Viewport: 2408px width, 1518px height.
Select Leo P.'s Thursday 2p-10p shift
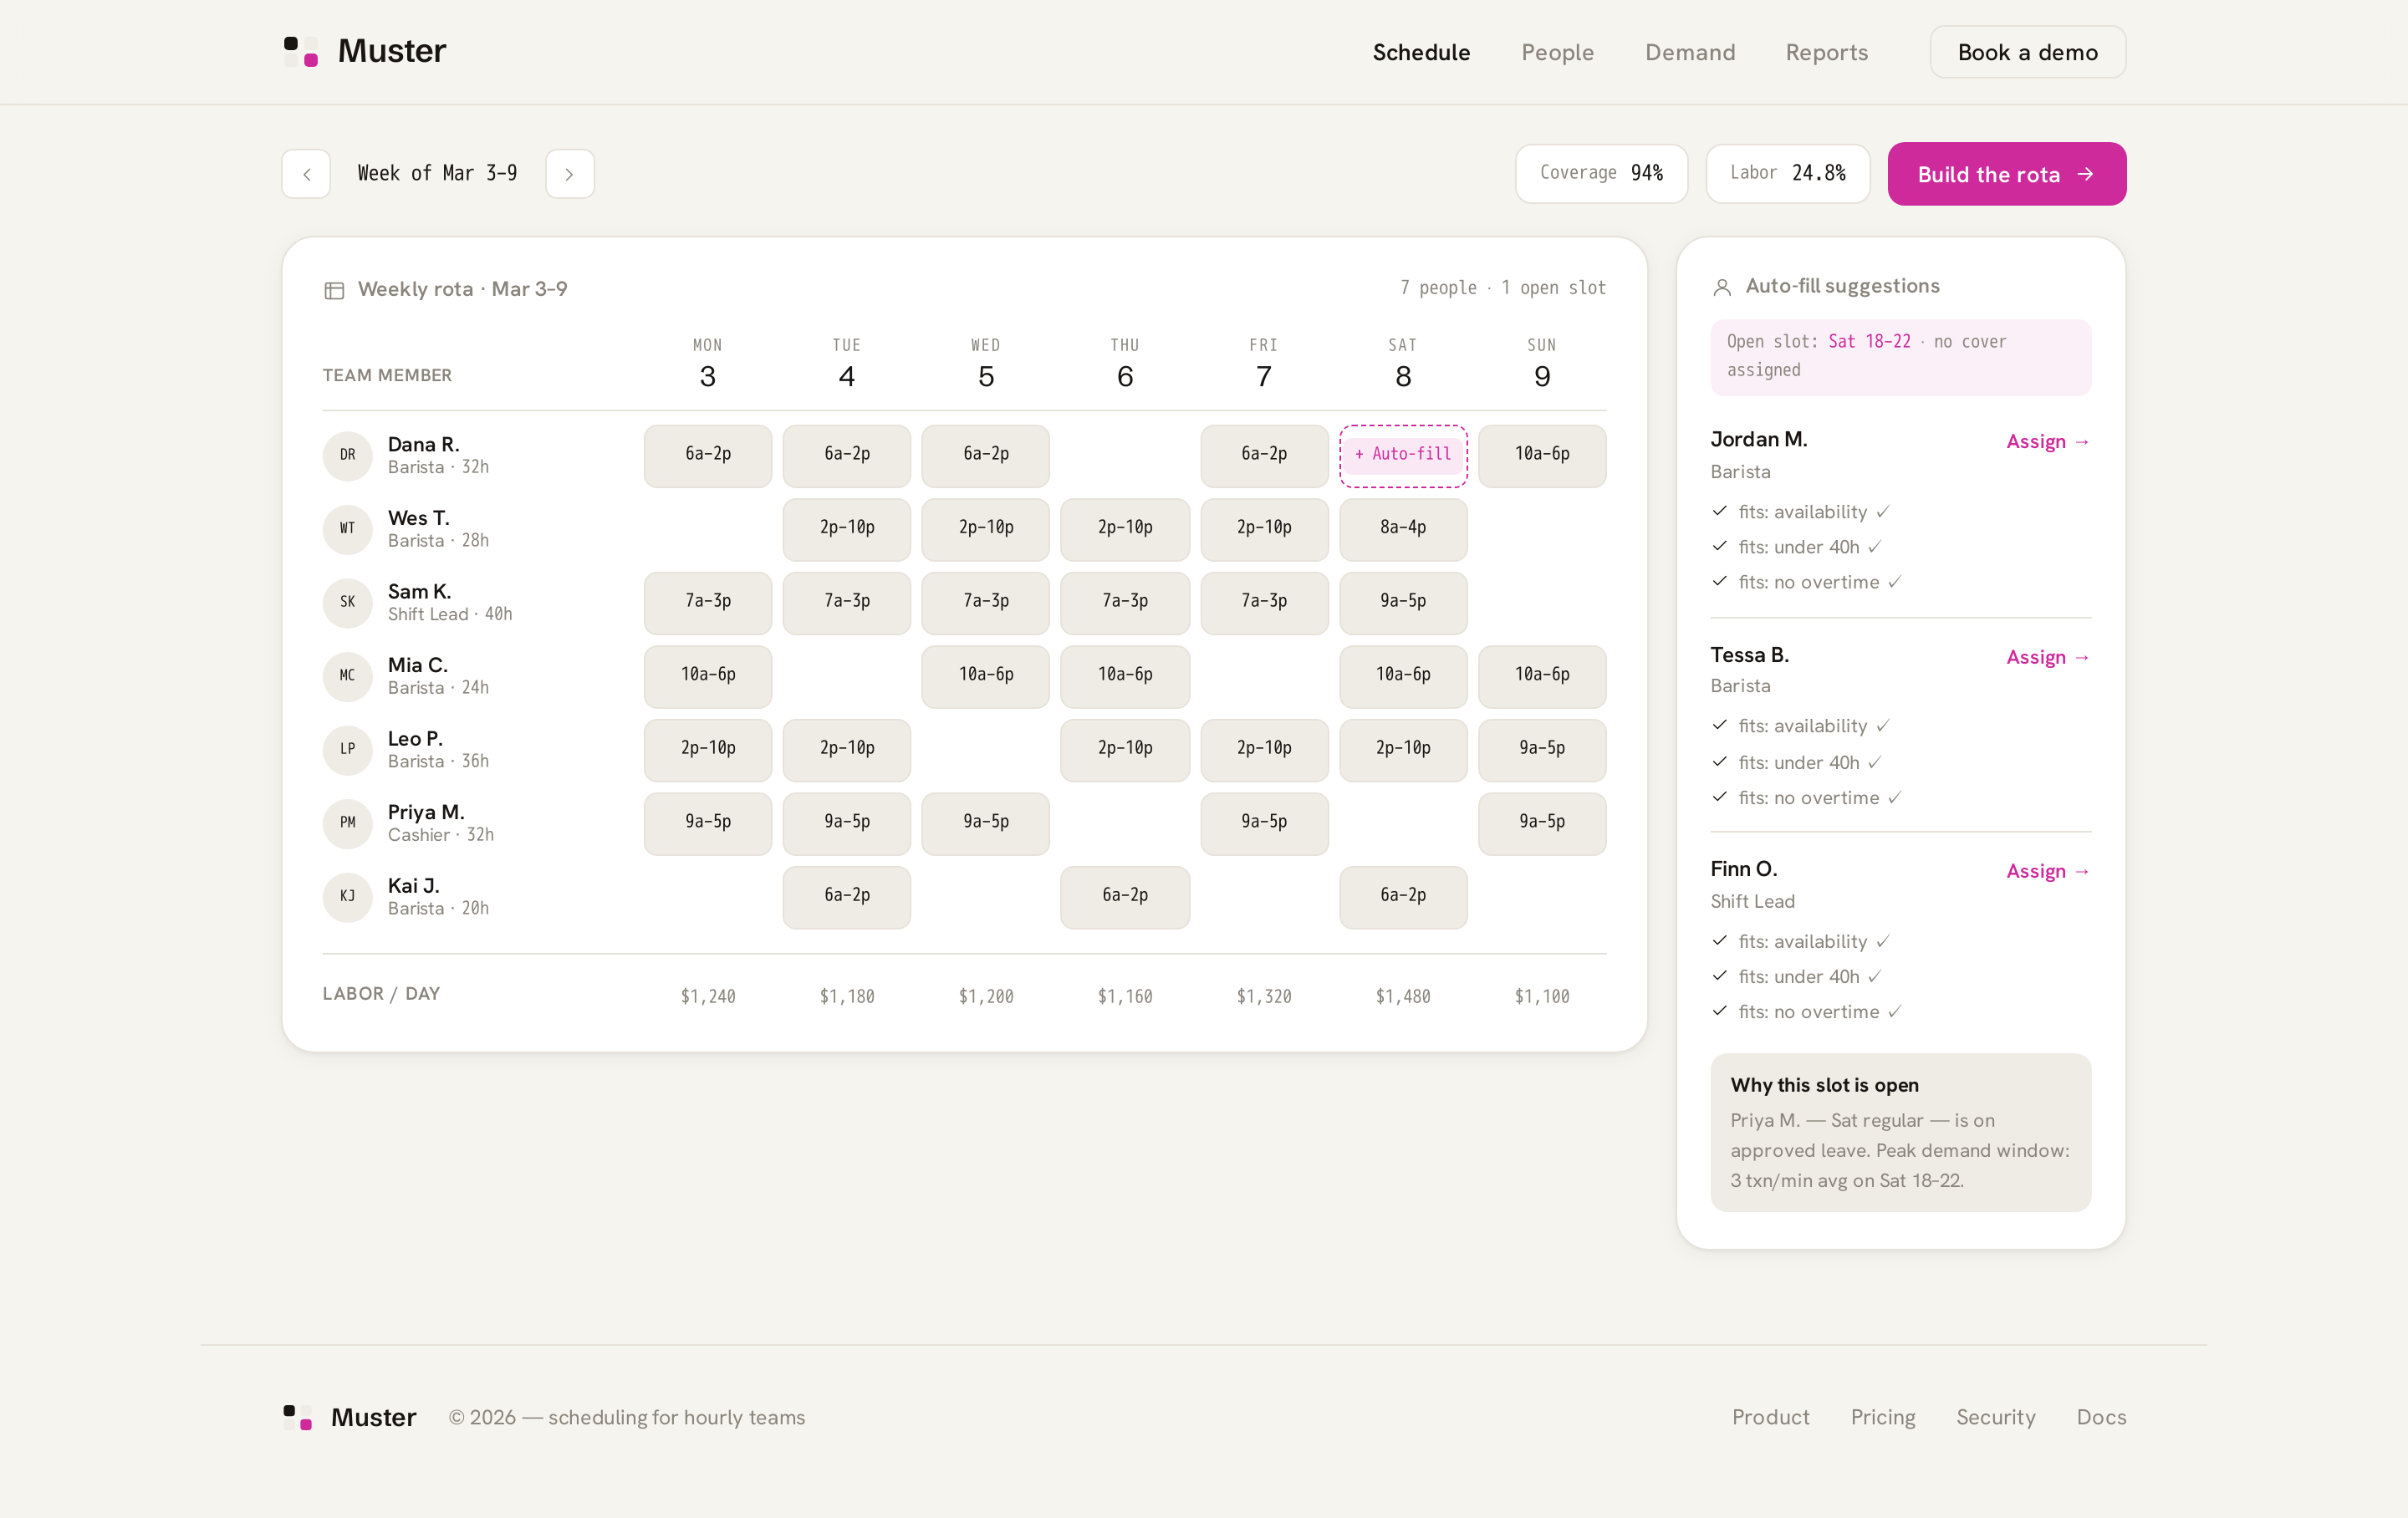click(x=1125, y=749)
